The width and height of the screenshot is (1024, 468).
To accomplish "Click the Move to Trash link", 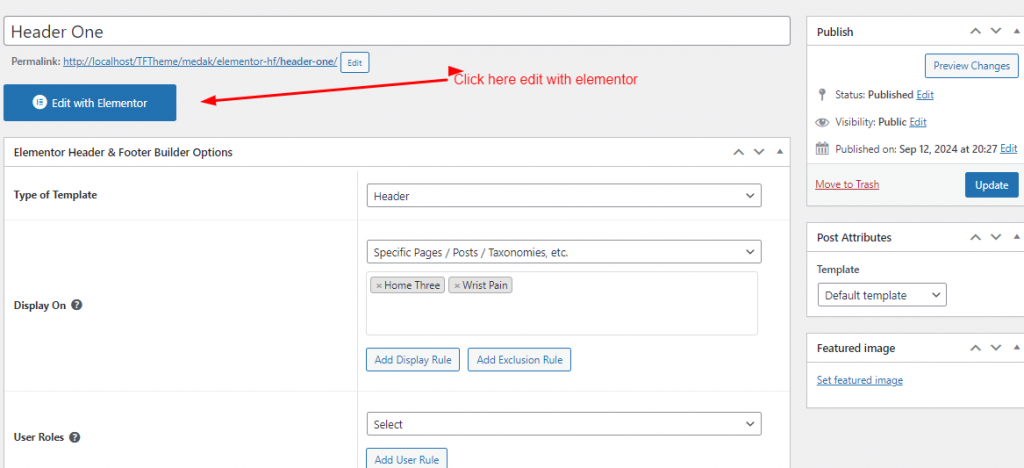I will point(847,185).
